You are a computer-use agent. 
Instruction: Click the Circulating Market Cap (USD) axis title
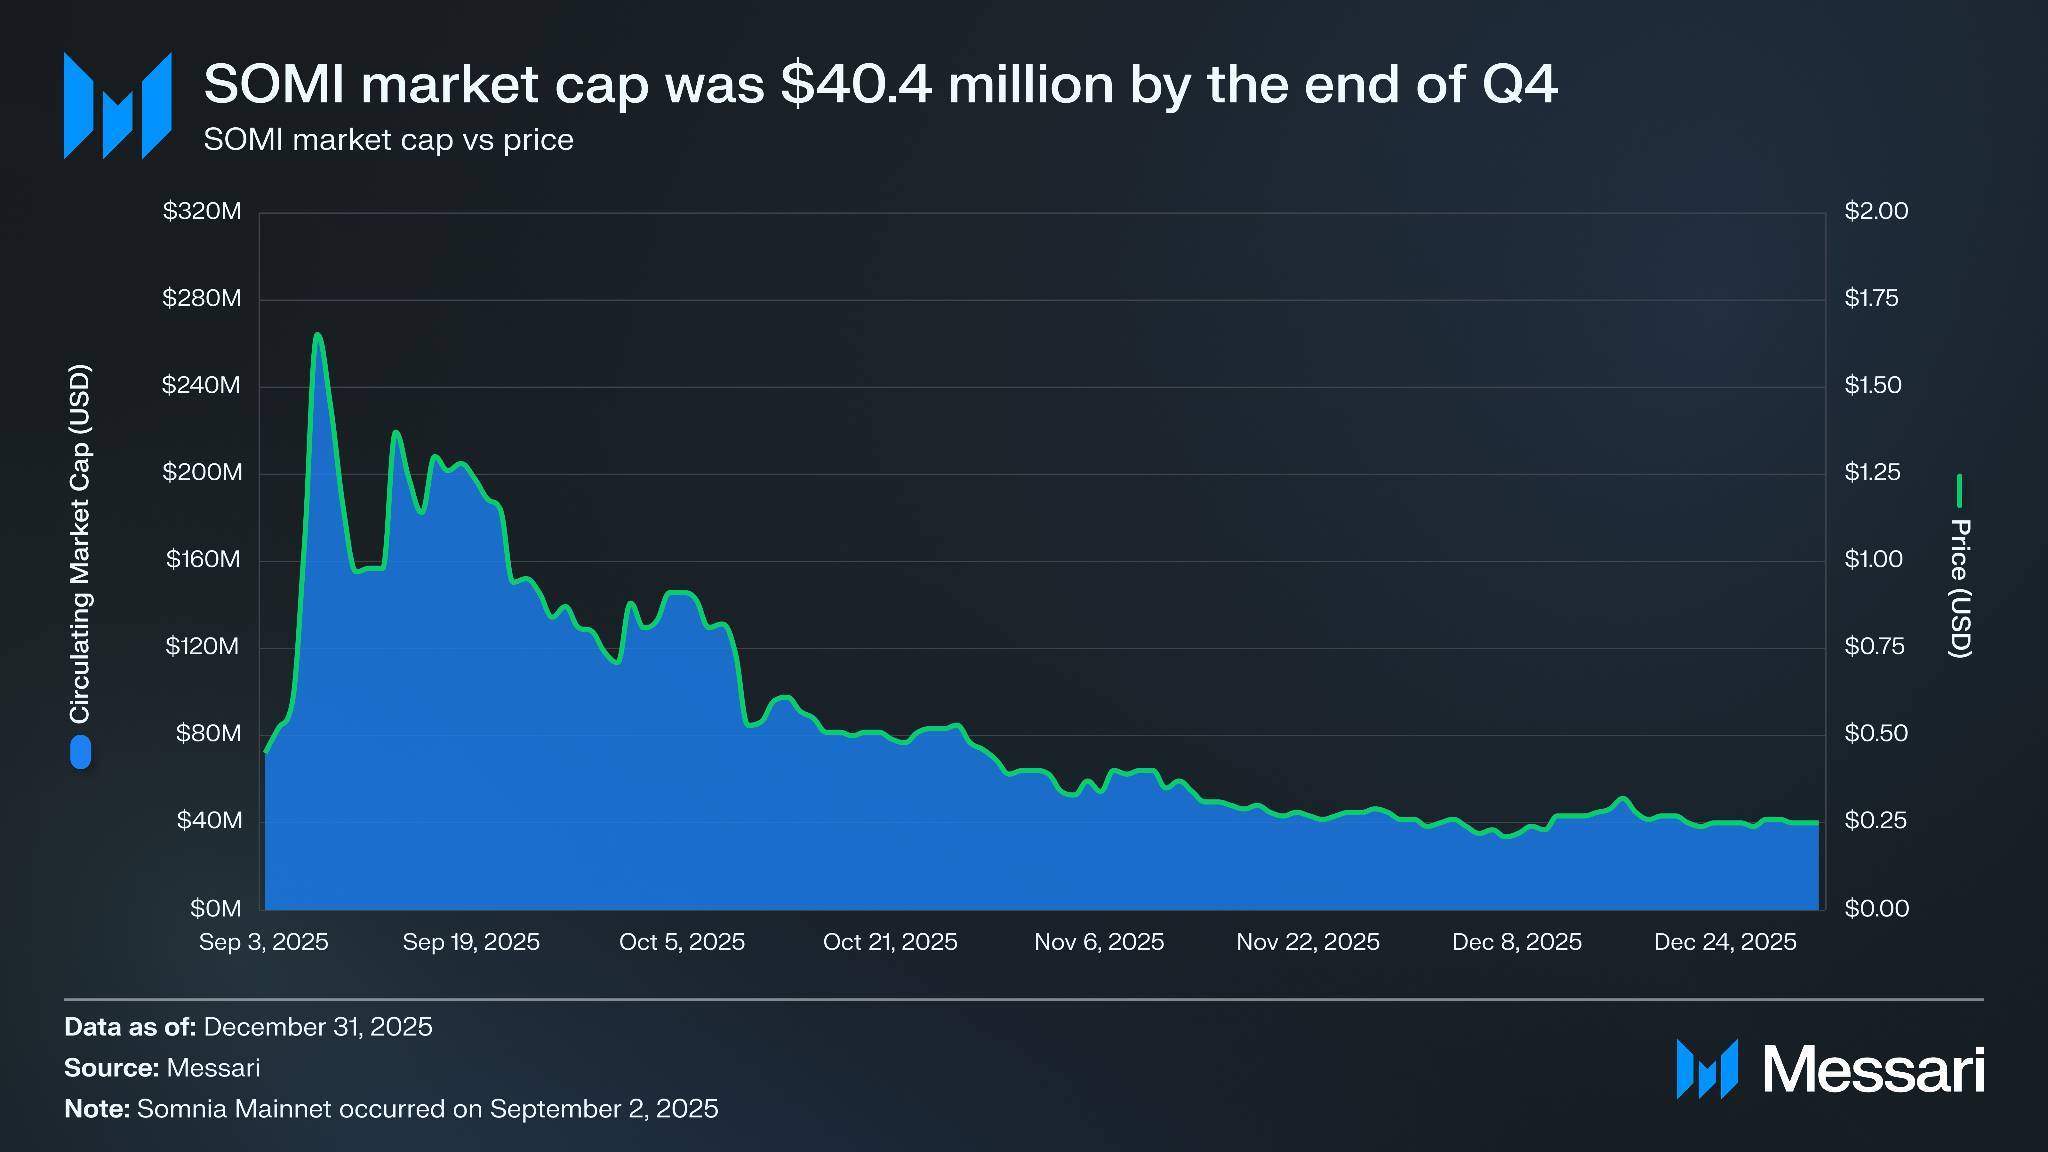(x=80, y=544)
